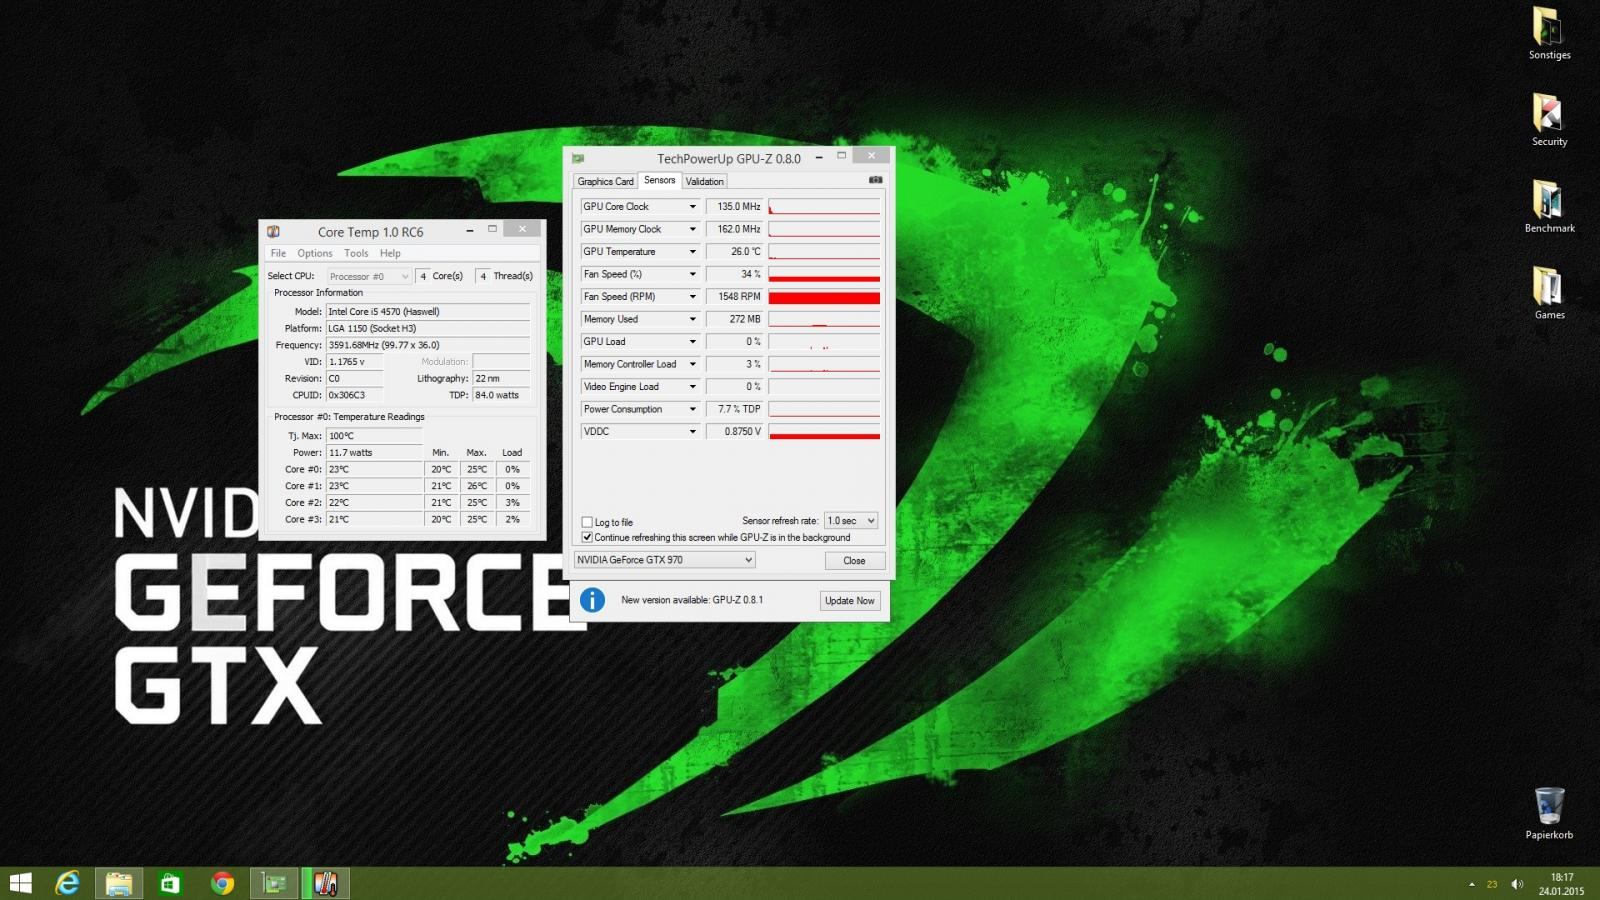Click the blue info icon in the update bar
Viewport: 1600px width, 900px height.
click(592, 600)
